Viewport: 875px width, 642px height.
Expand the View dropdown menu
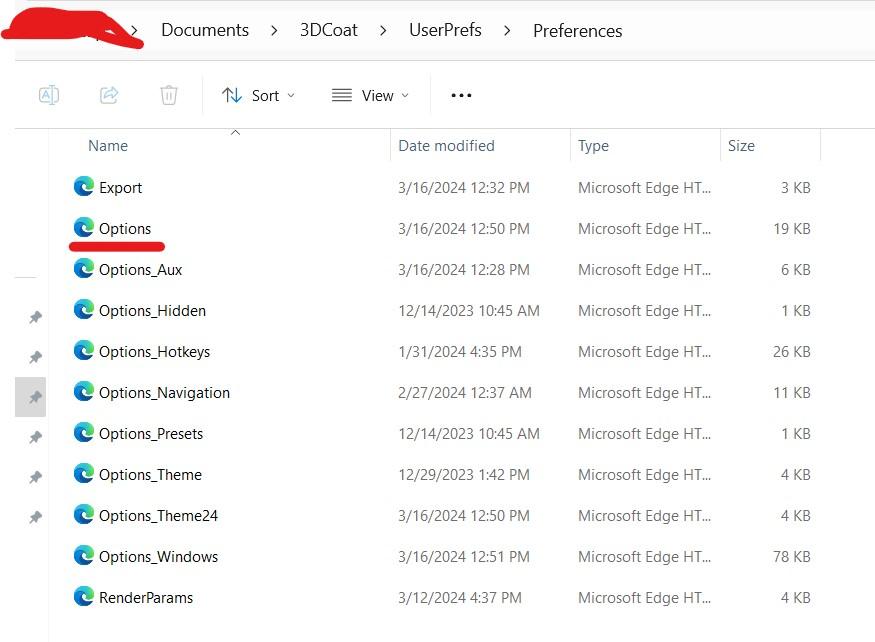point(370,95)
